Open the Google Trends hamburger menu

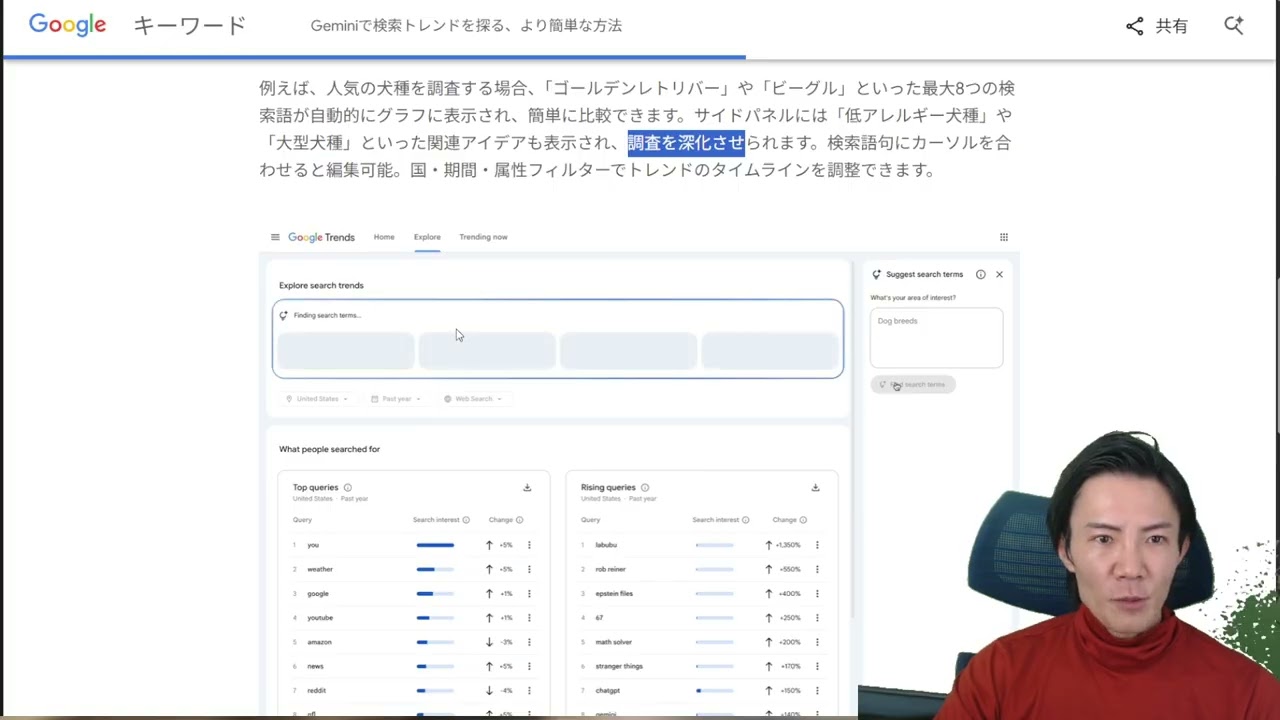[x=275, y=237]
